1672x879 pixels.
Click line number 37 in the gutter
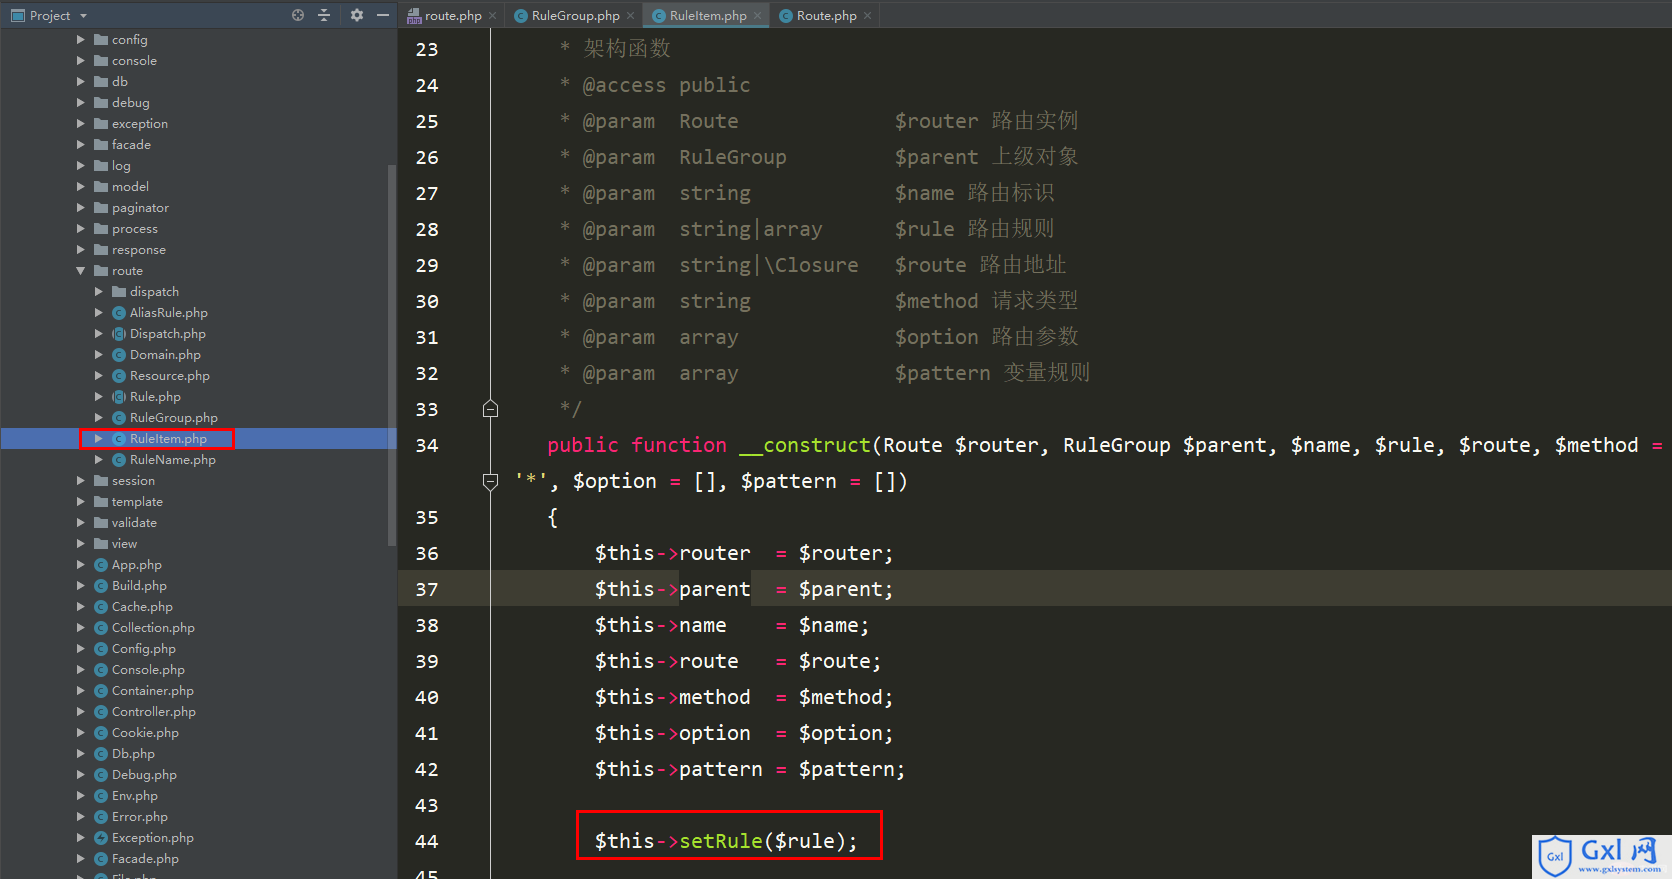[x=427, y=589]
